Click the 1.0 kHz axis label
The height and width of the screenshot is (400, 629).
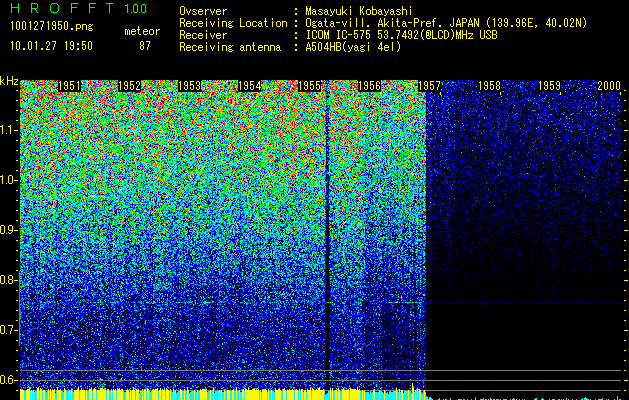(x=9, y=180)
